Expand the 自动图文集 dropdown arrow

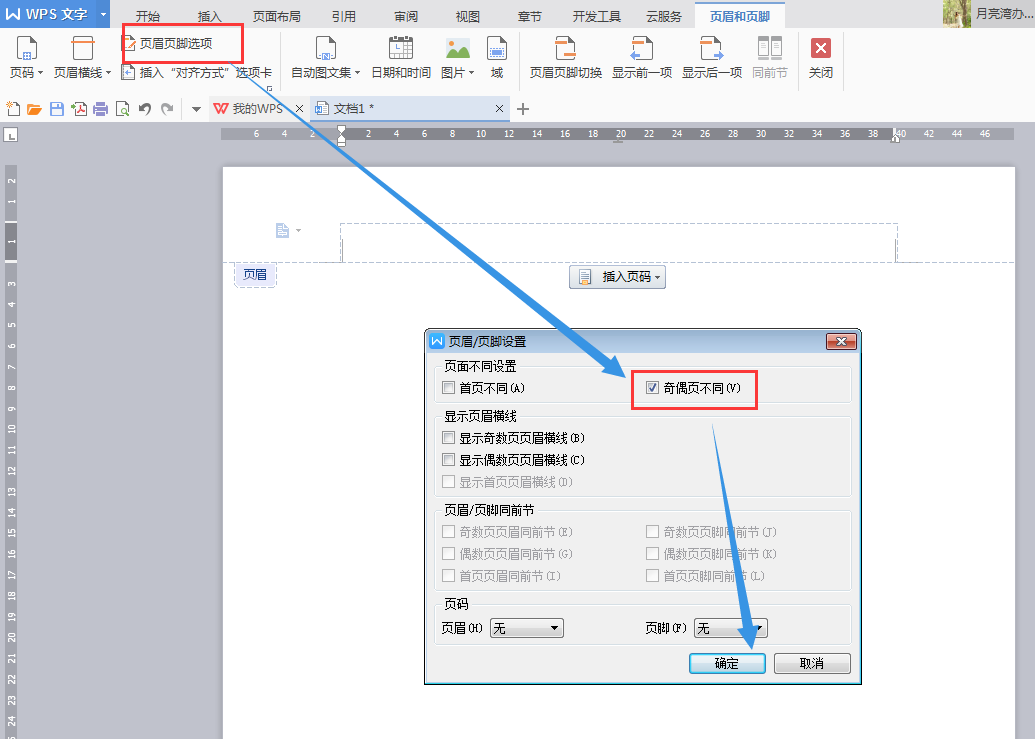[x=357, y=73]
